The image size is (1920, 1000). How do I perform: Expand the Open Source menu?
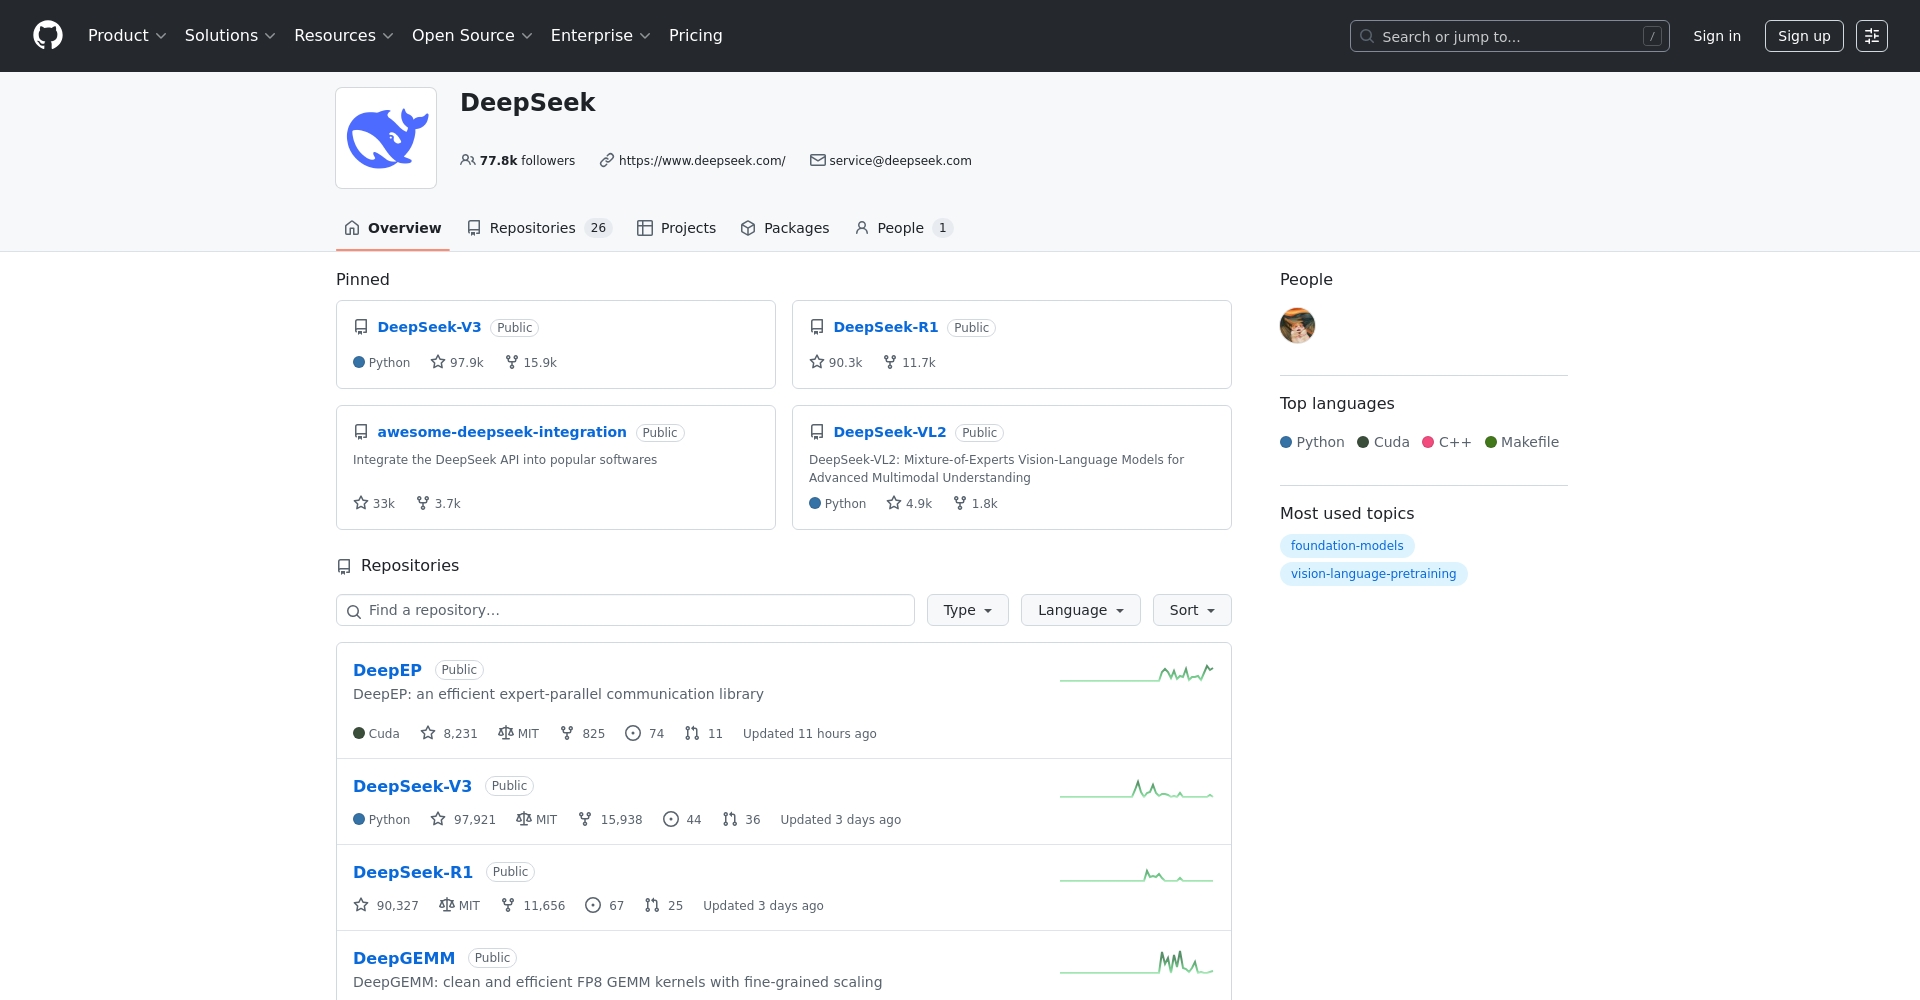point(472,36)
